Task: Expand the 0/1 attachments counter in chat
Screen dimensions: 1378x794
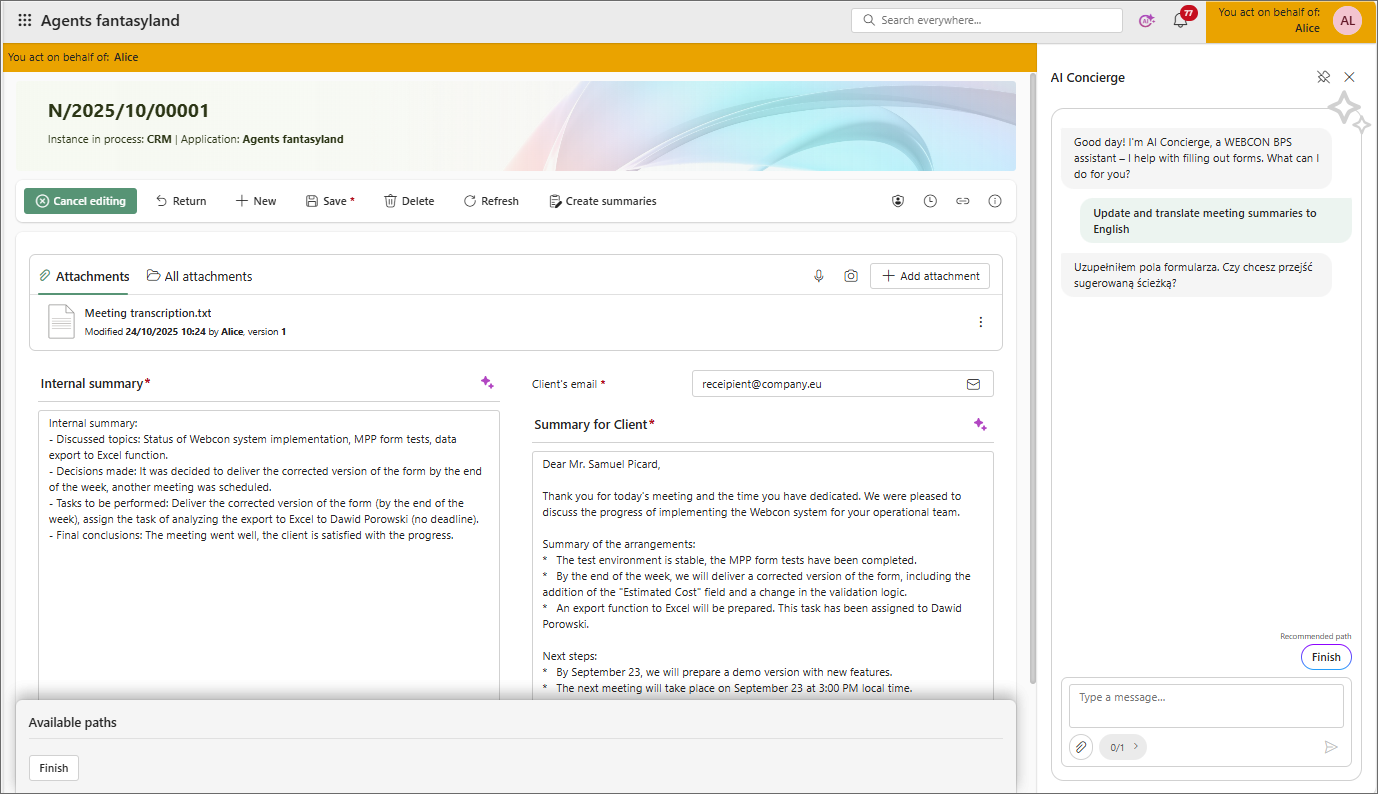Action: point(1122,746)
